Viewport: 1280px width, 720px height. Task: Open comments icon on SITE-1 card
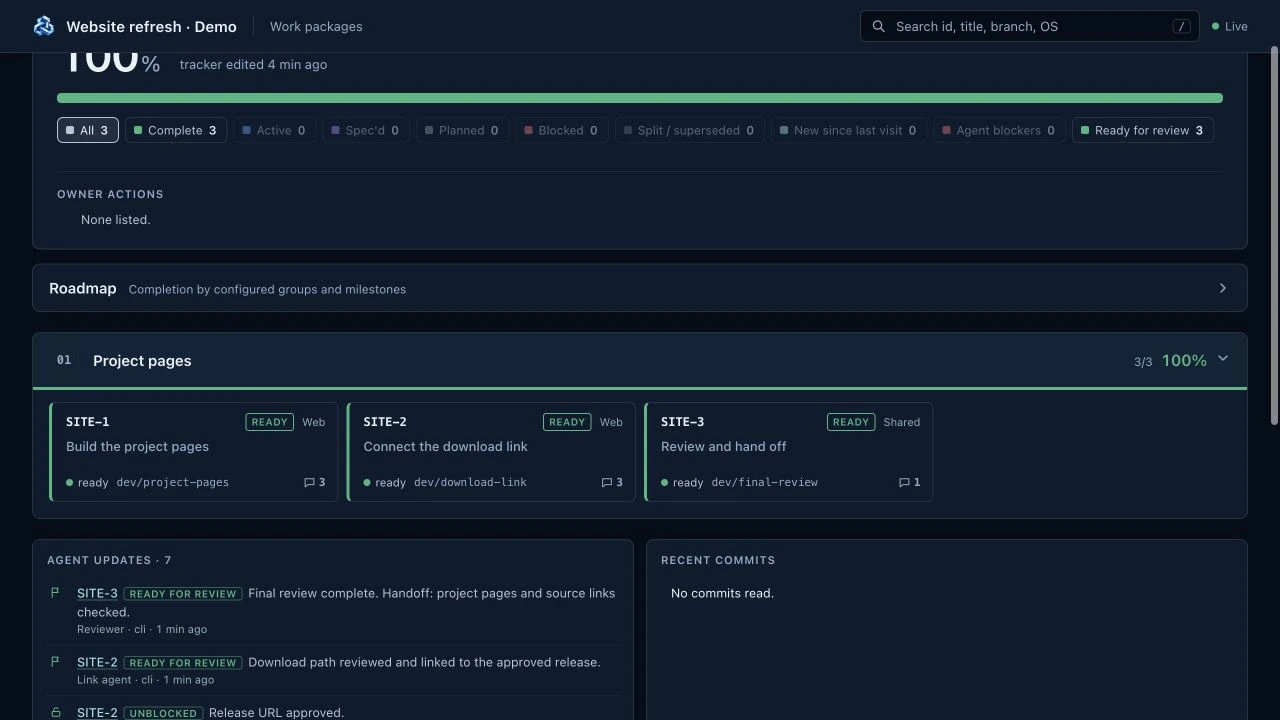point(309,482)
